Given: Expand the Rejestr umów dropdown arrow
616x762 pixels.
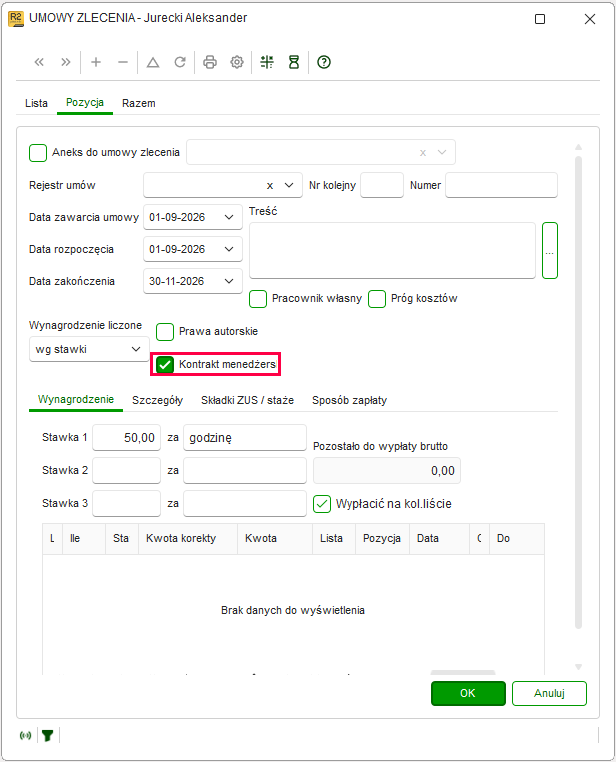Looking at the screenshot, I should [x=289, y=186].
